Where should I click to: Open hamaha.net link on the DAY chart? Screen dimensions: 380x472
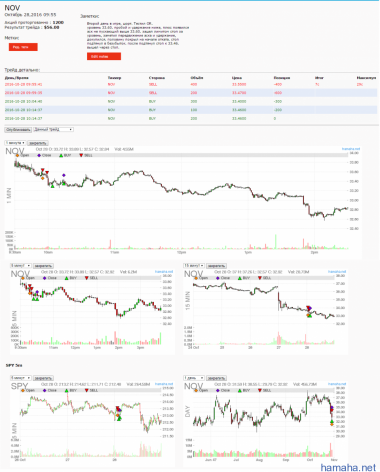tap(337, 384)
